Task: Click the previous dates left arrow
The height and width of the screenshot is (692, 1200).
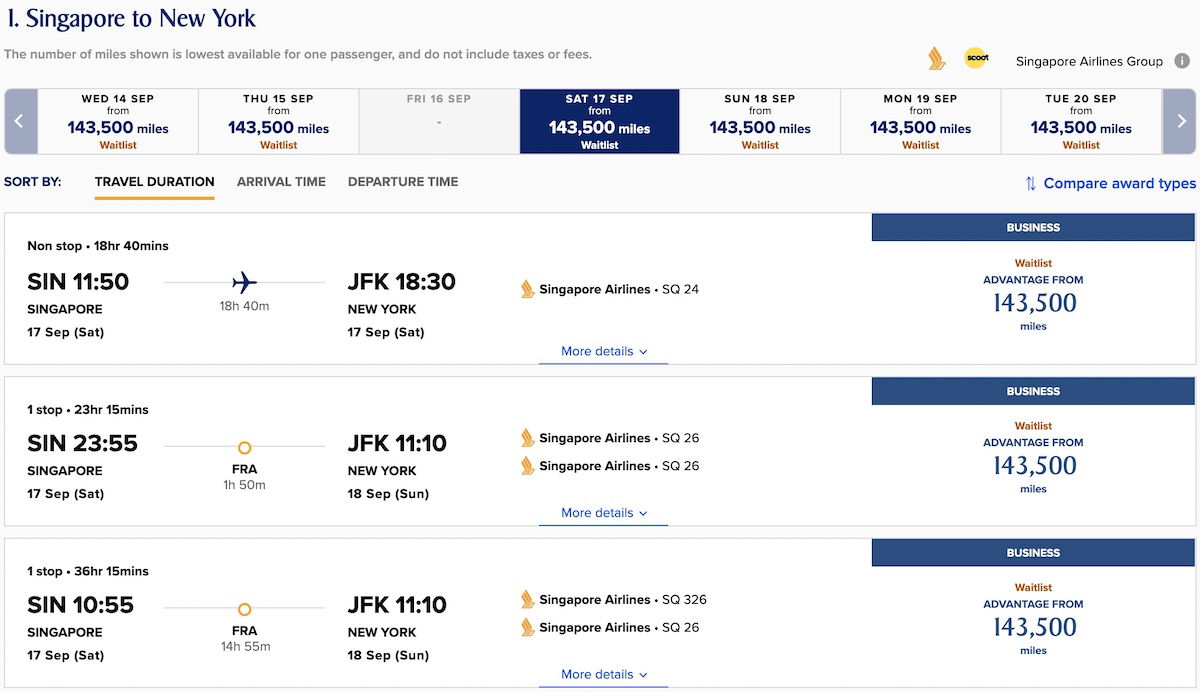Action: (x=20, y=121)
